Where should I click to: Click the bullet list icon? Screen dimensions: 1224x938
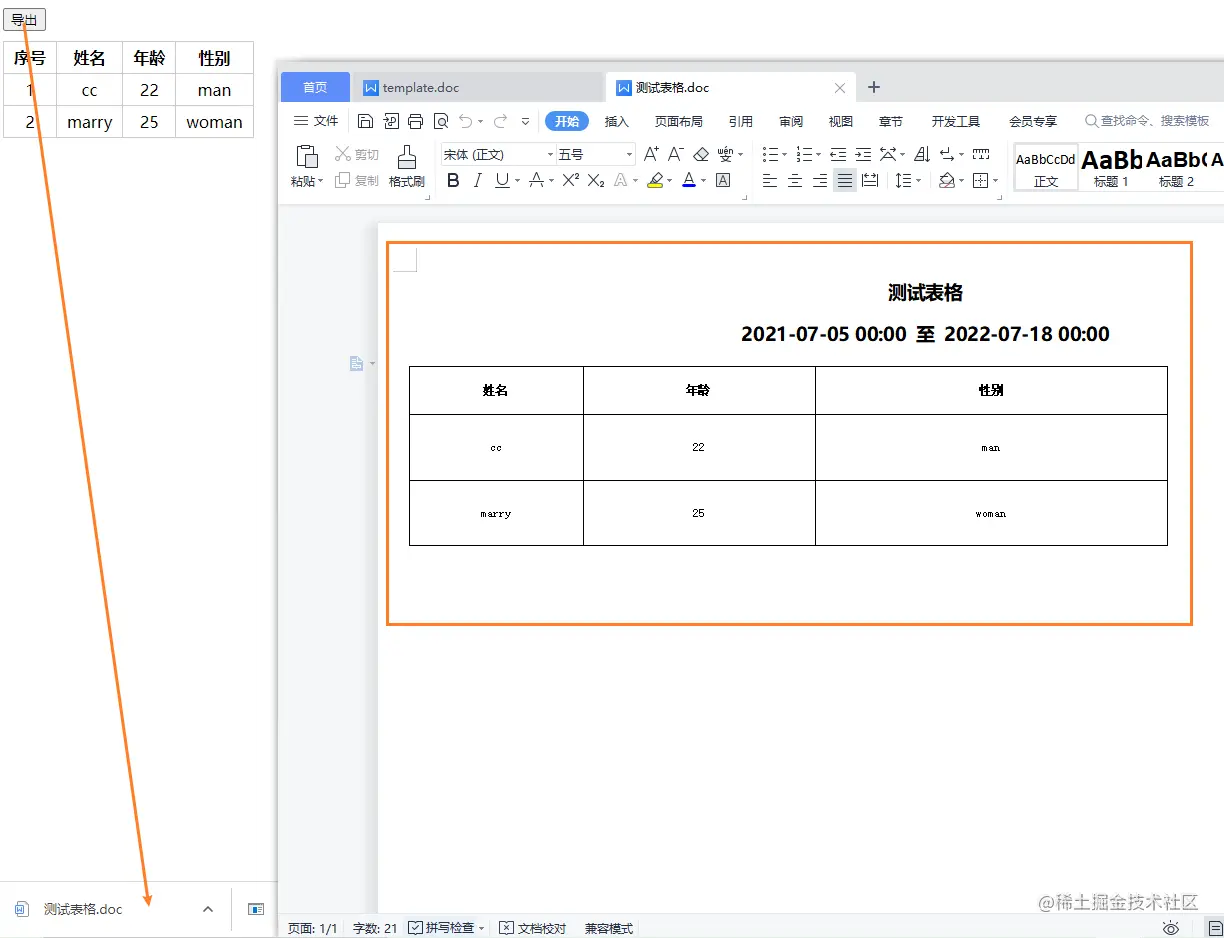point(770,154)
